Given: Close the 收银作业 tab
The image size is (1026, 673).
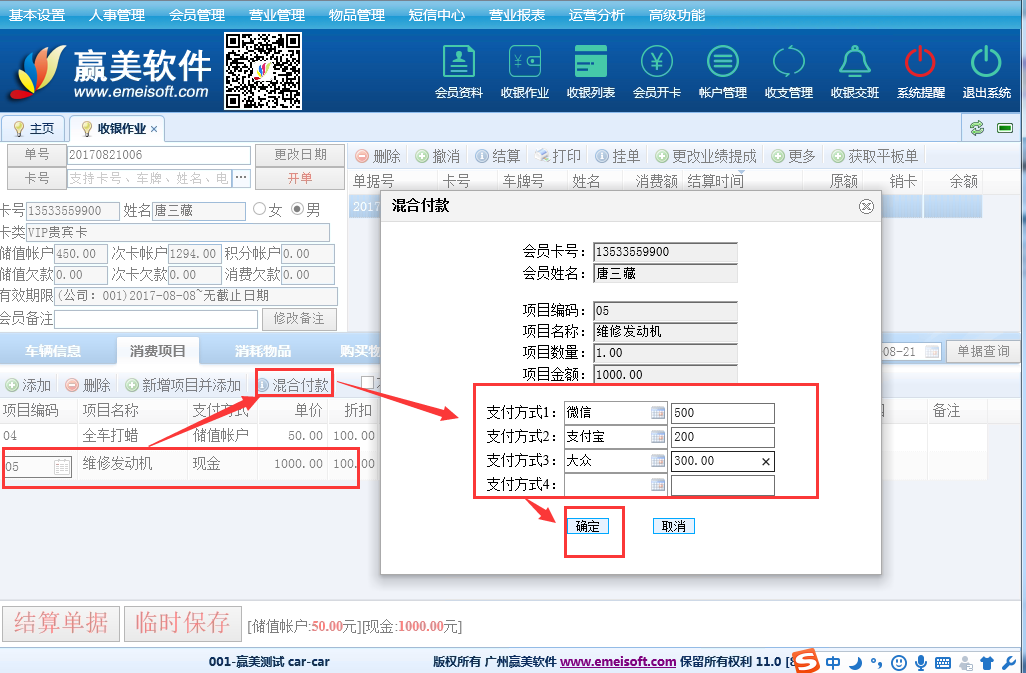Looking at the screenshot, I should 154,129.
